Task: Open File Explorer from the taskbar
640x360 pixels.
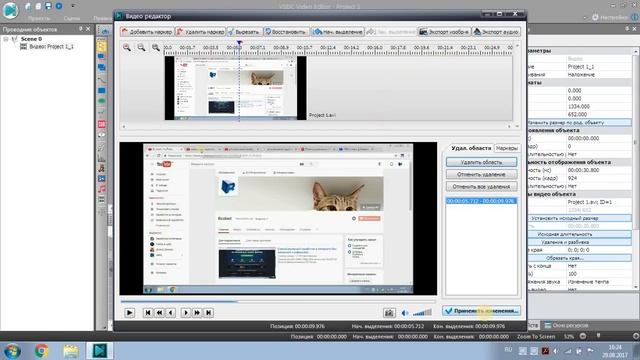Action: coord(71,351)
